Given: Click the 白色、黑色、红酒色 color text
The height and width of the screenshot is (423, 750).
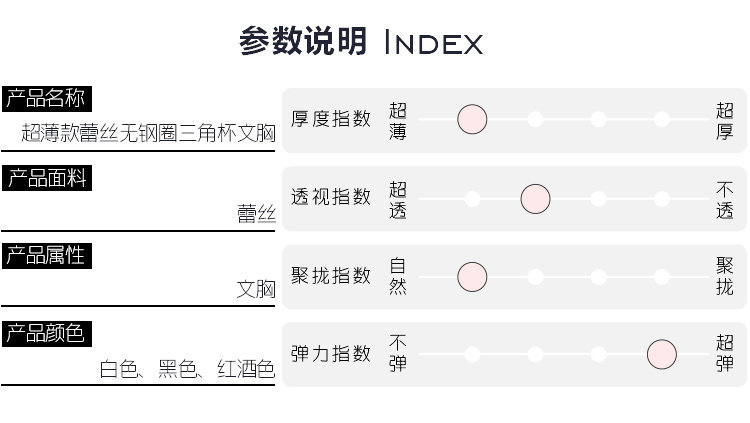Looking at the screenshot, I should click(x=186, y=369).
